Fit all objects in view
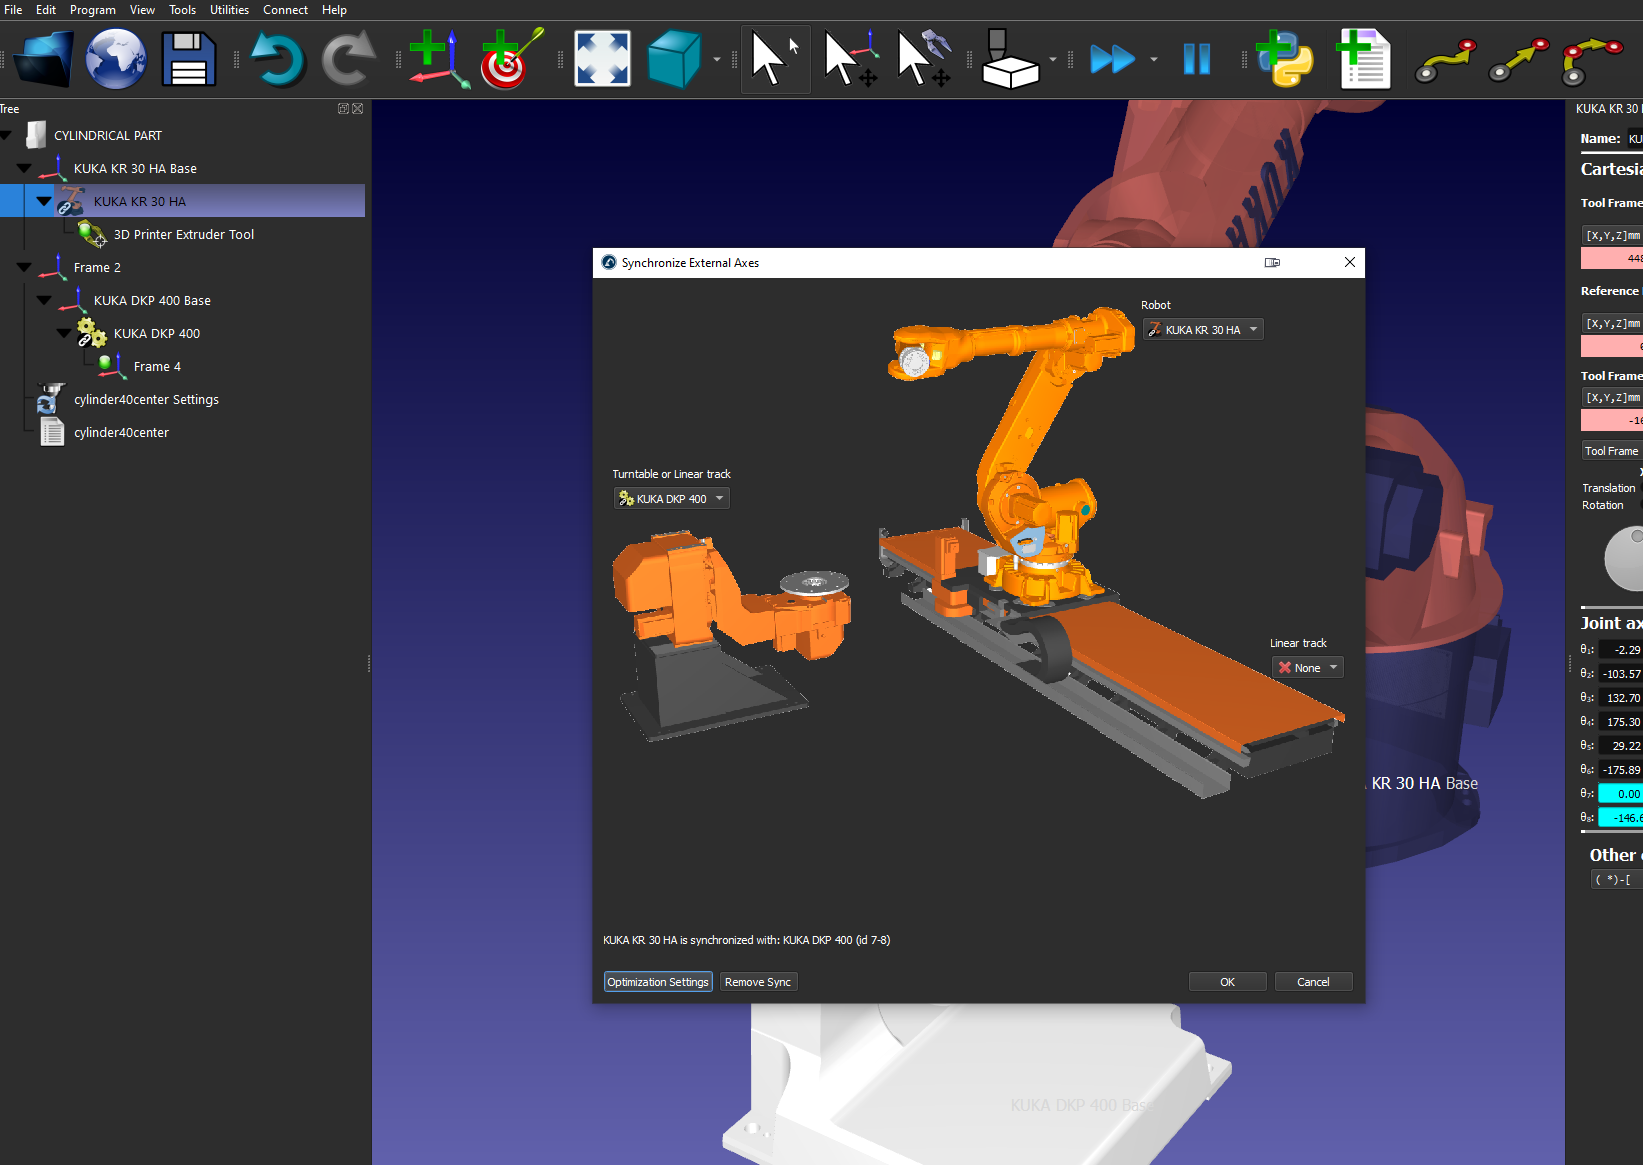Viewport: 1643px width, 1165px height. (x=602, y=59)
